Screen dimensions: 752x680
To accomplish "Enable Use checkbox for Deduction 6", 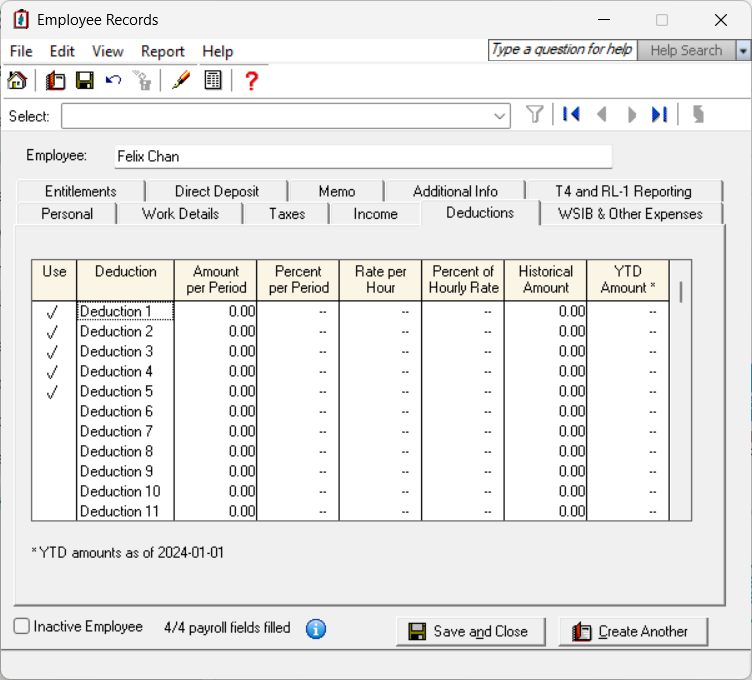I will pos(52,412).
